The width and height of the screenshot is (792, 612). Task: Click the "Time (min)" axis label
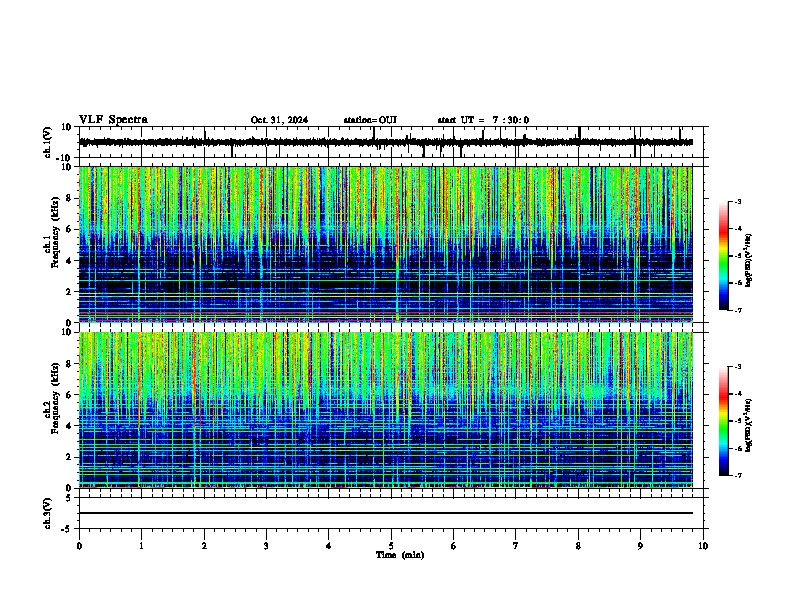coord(400,555)
